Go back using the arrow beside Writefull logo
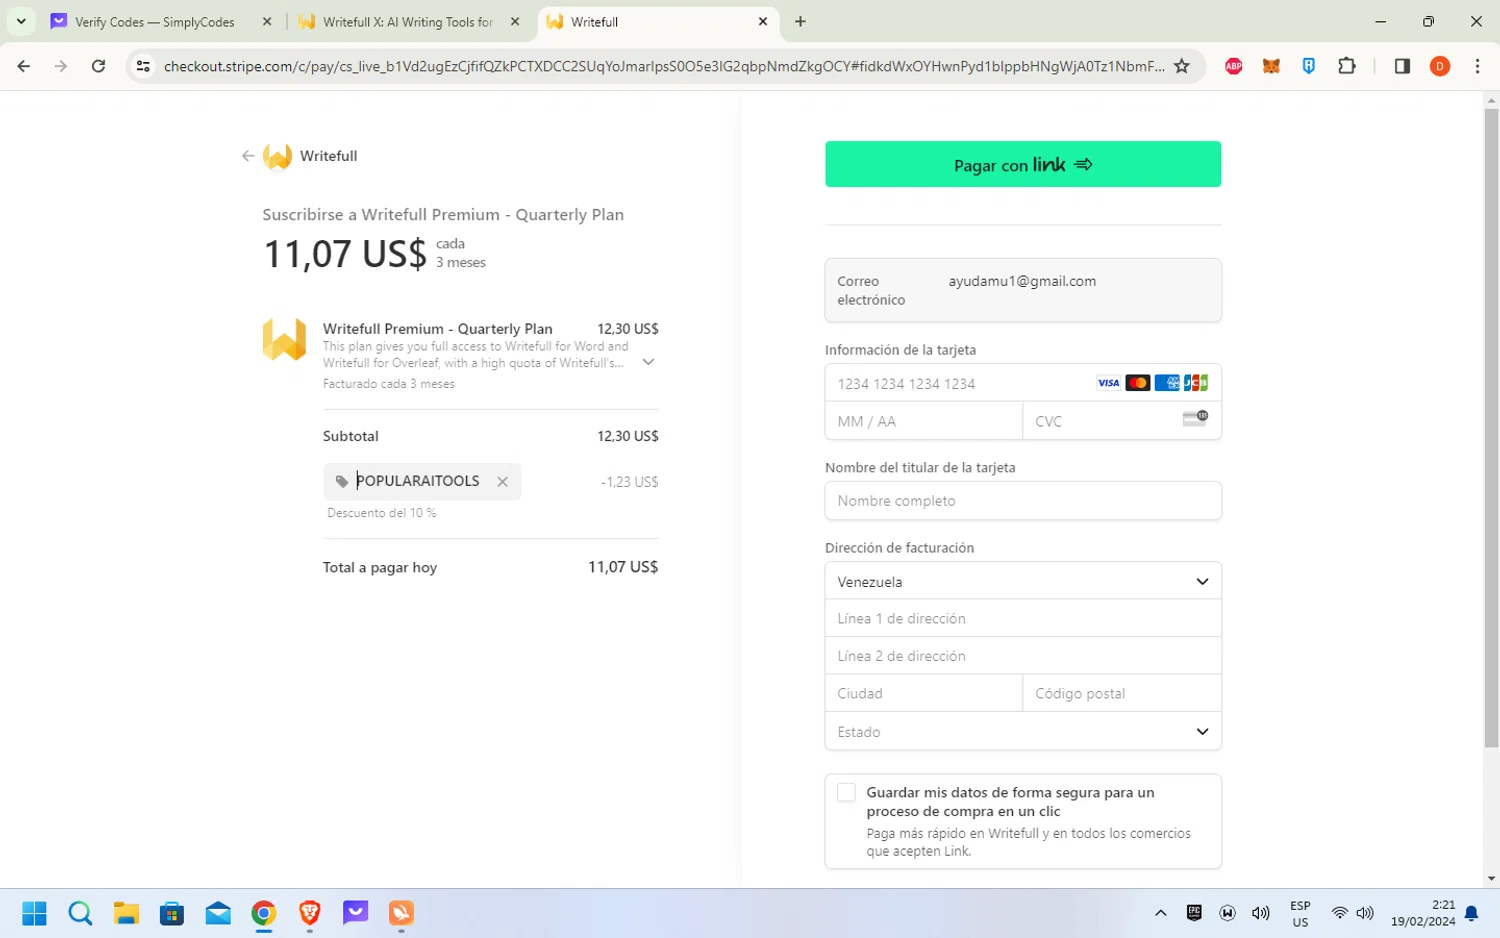1500x938 pixels. point(248,156)
